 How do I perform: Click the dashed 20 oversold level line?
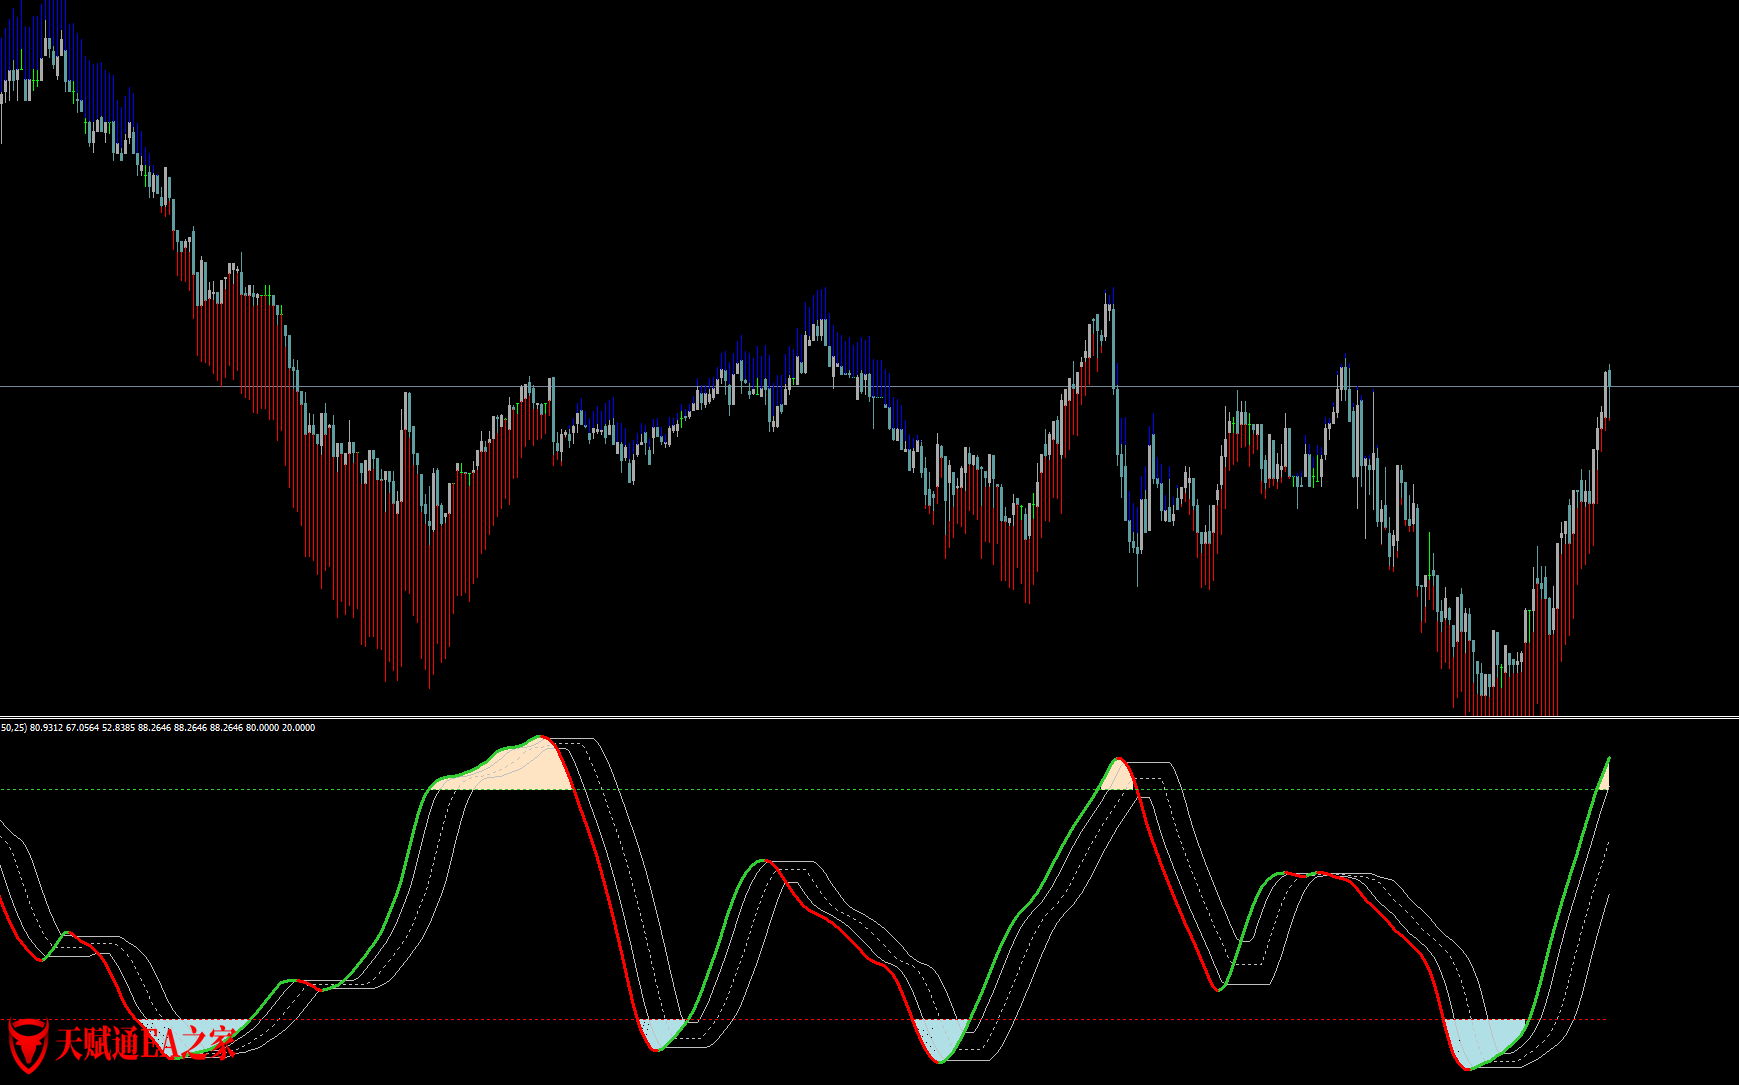pyautogui.click(x=804, y=1020)
